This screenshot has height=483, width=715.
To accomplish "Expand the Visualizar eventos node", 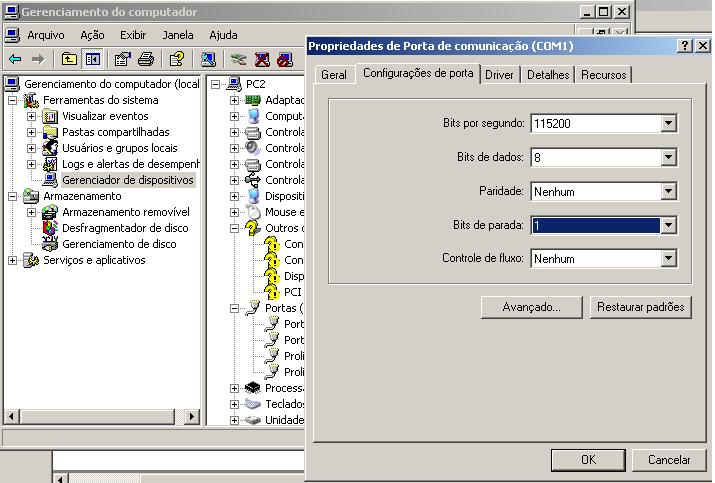I will tap(31, 116).
